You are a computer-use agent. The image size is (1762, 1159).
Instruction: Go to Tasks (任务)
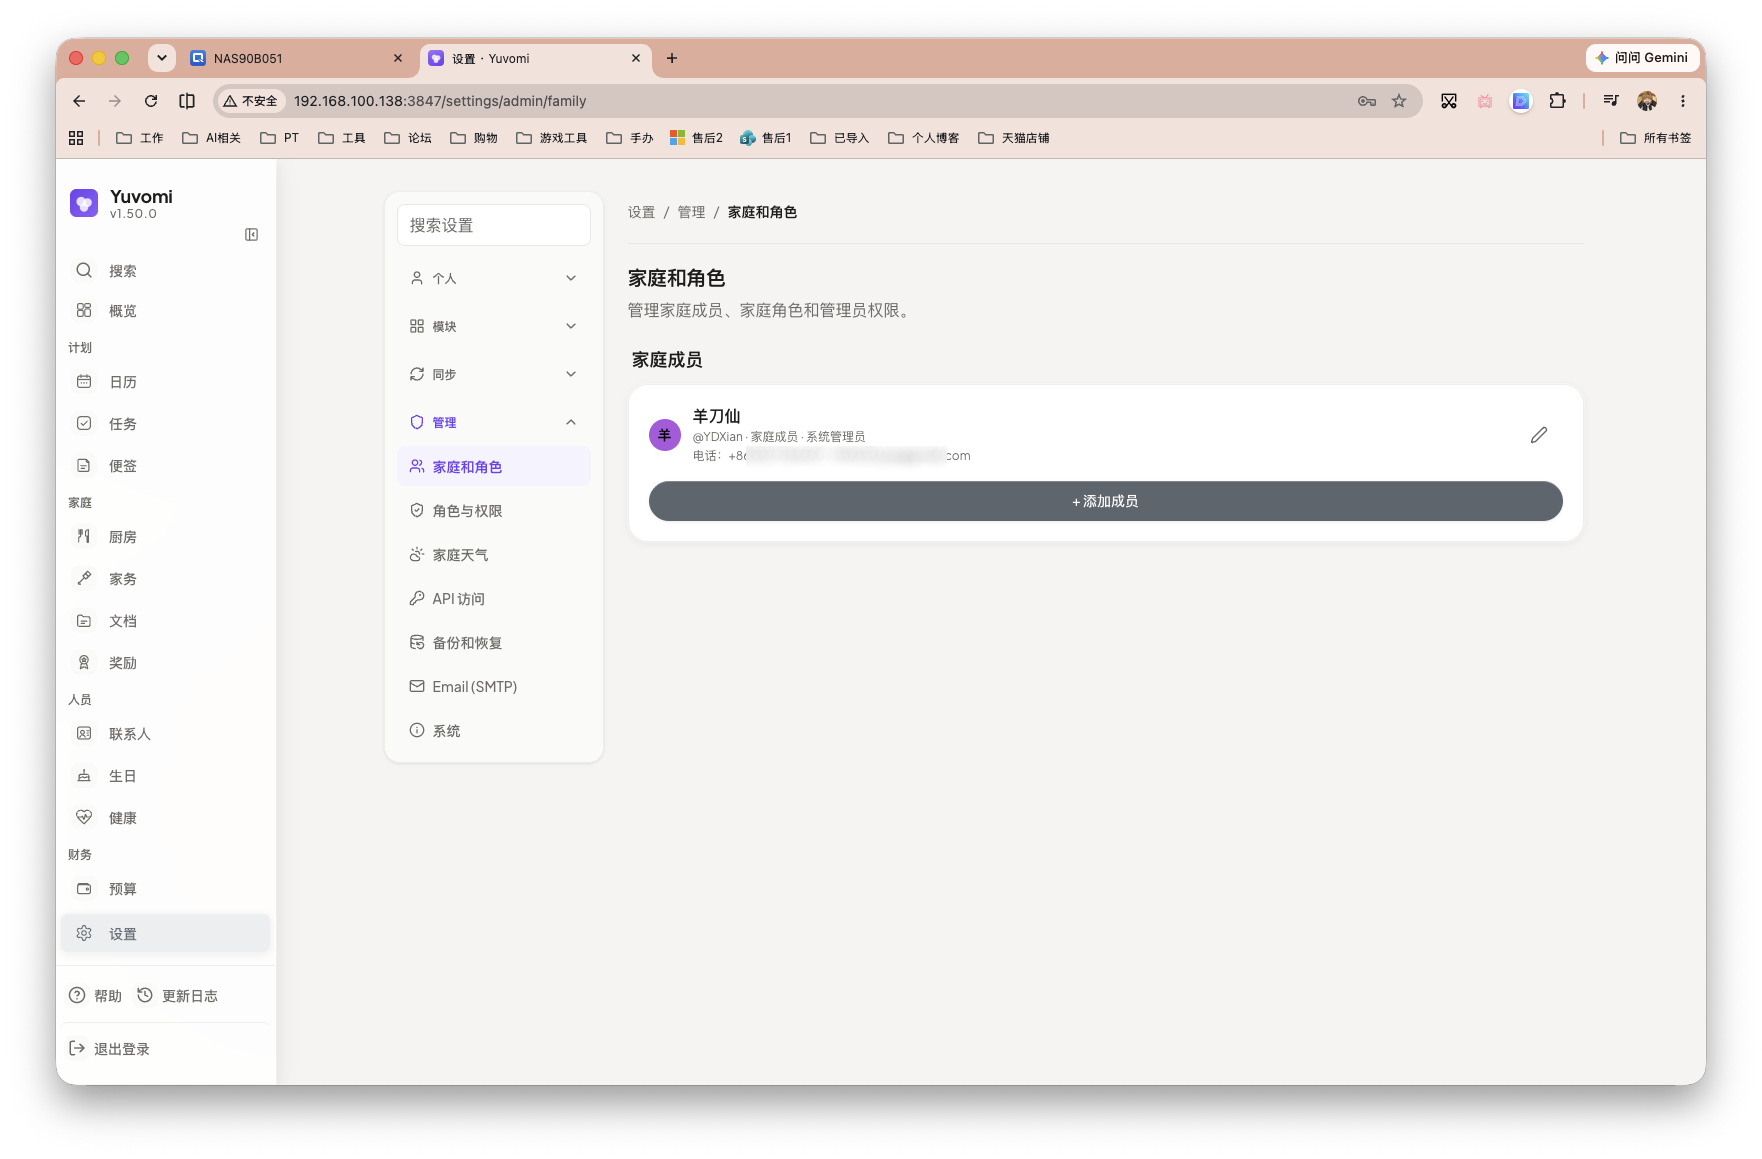(166, 424)
